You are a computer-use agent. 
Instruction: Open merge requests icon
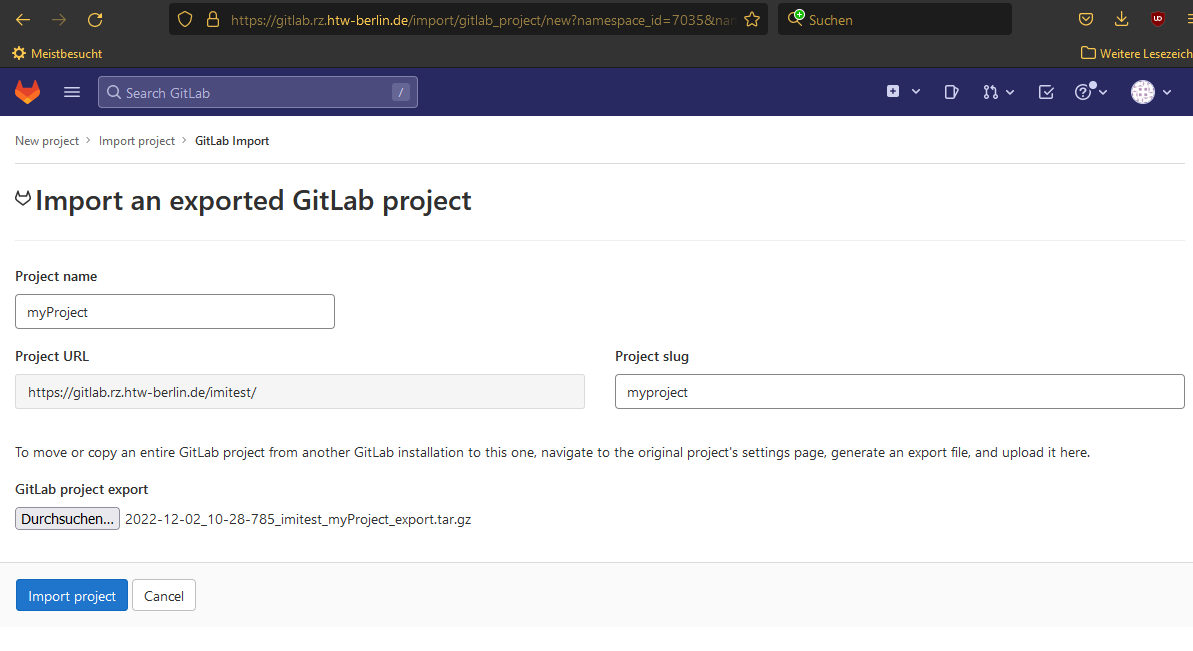coord(990,92)
